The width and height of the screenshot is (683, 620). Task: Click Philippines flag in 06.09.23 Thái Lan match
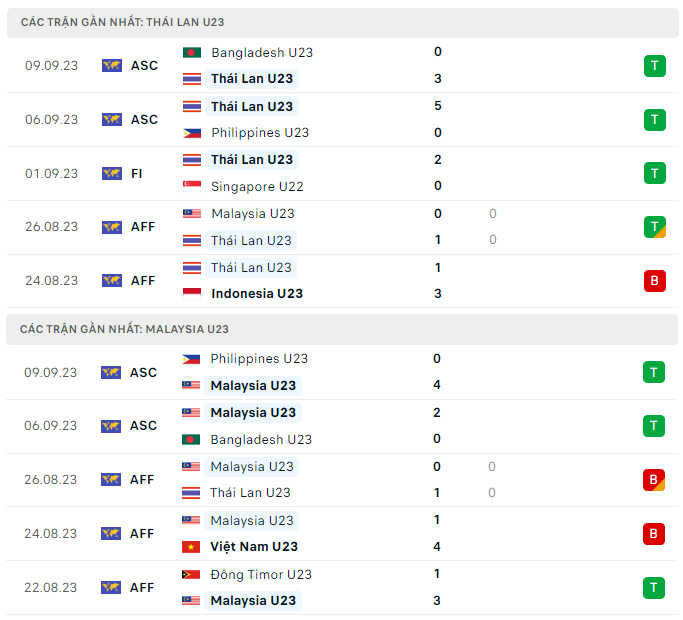(192, 132)
